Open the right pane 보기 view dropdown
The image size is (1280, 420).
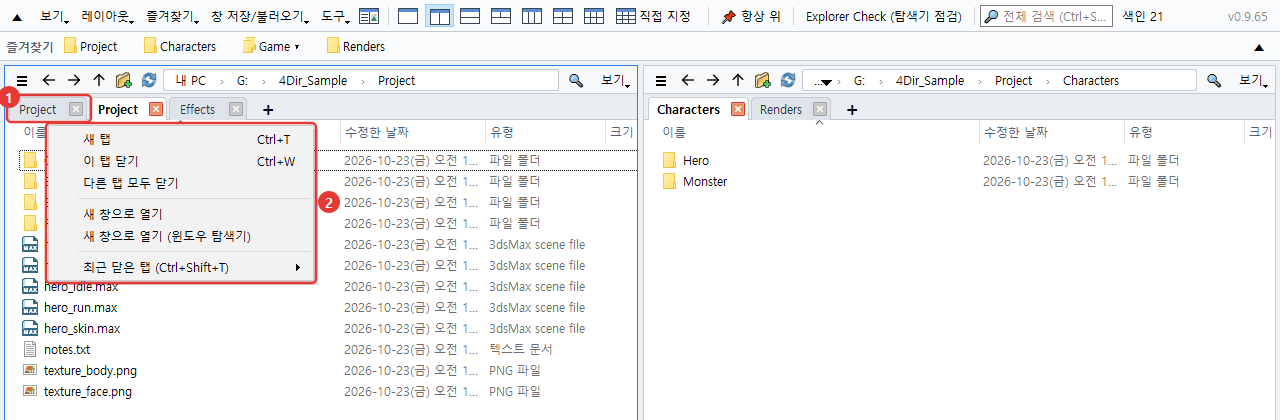[1252, 80]
